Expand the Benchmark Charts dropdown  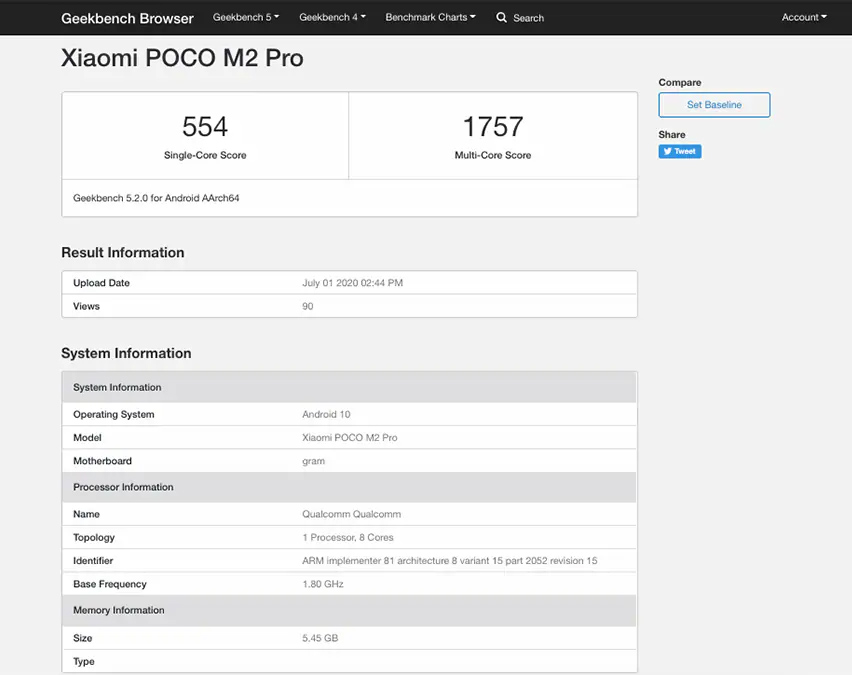pos(430,17)
